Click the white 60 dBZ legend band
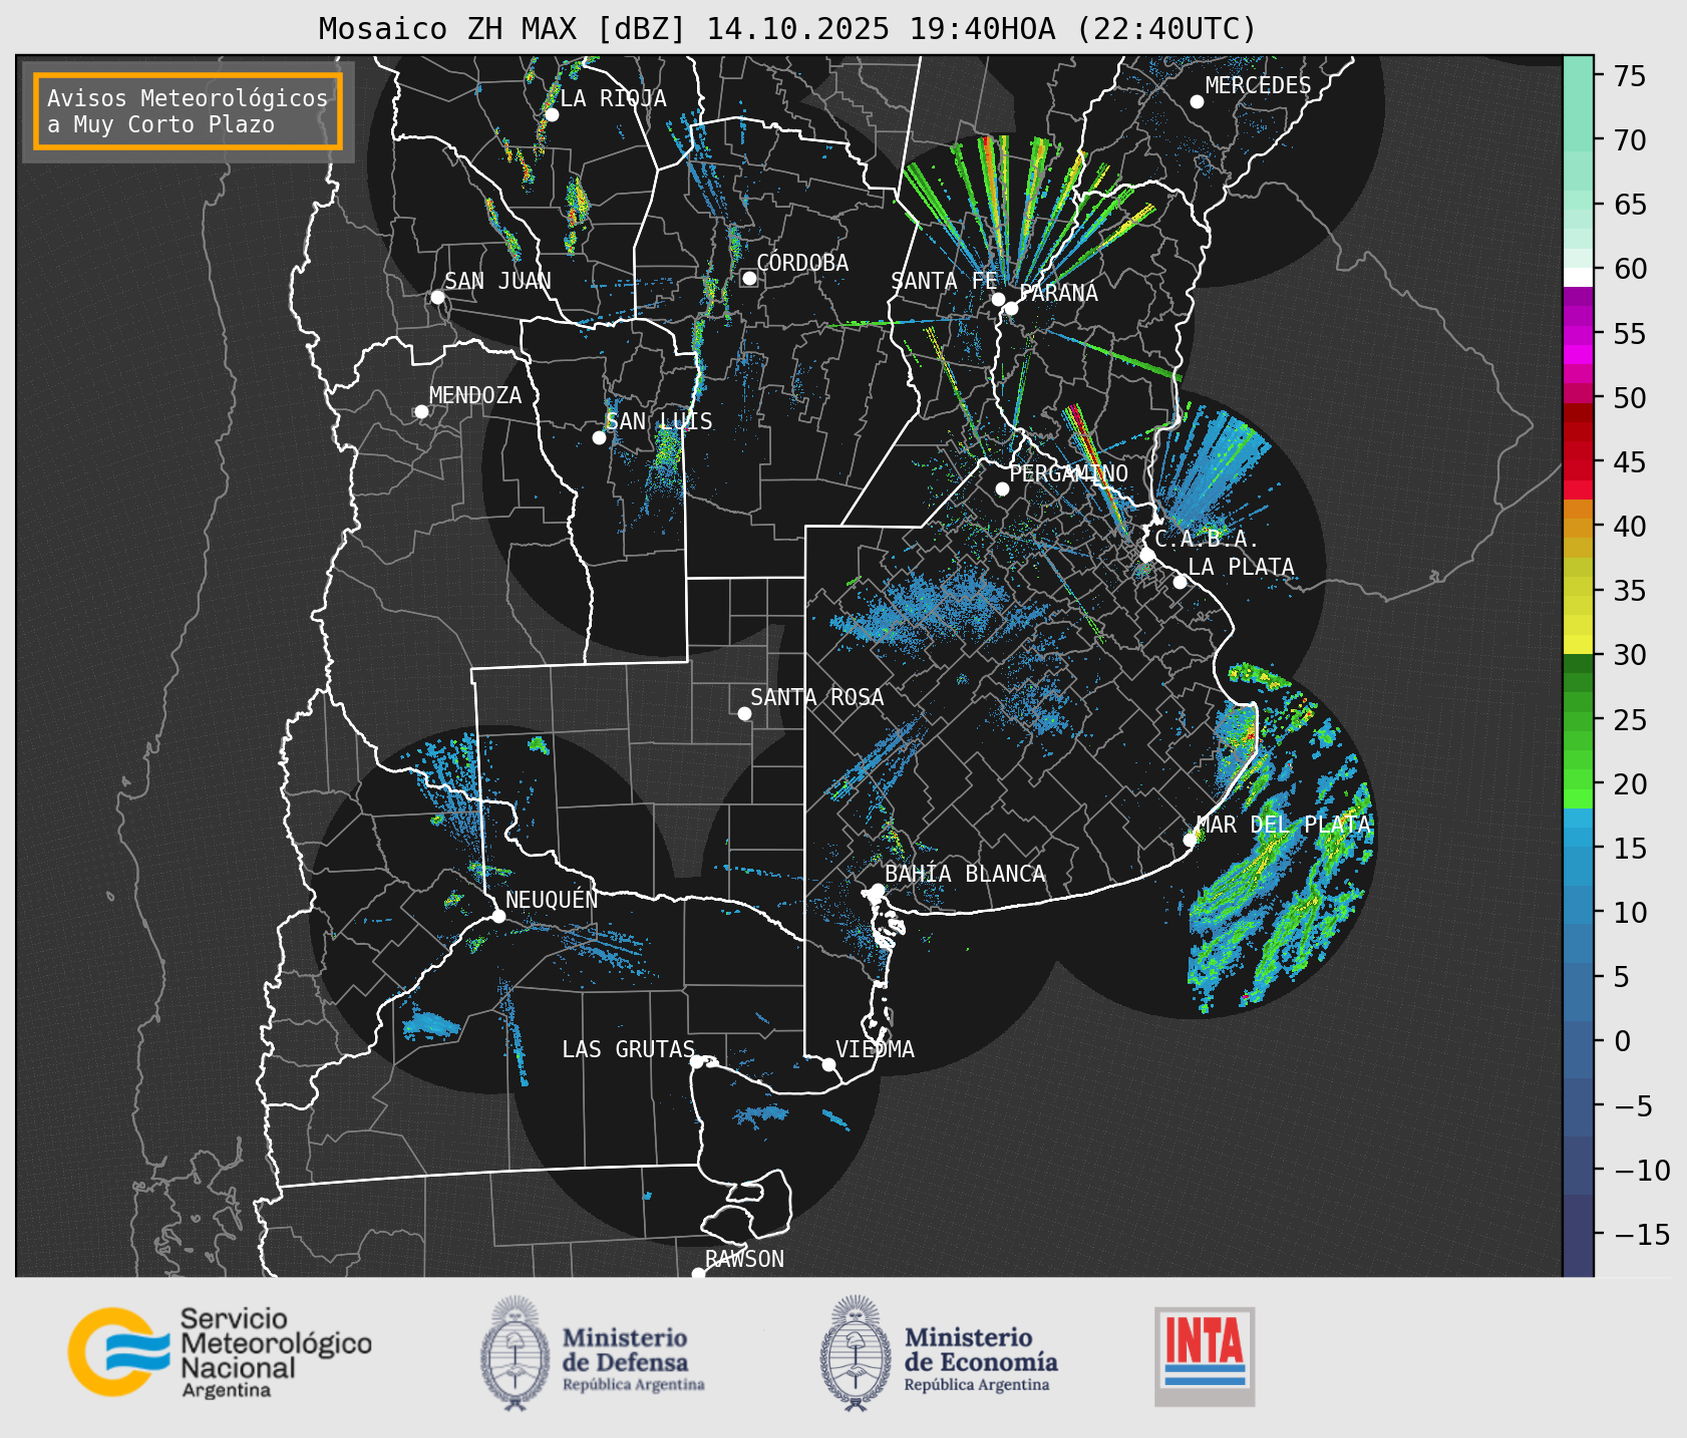 tap(1577, 276)
